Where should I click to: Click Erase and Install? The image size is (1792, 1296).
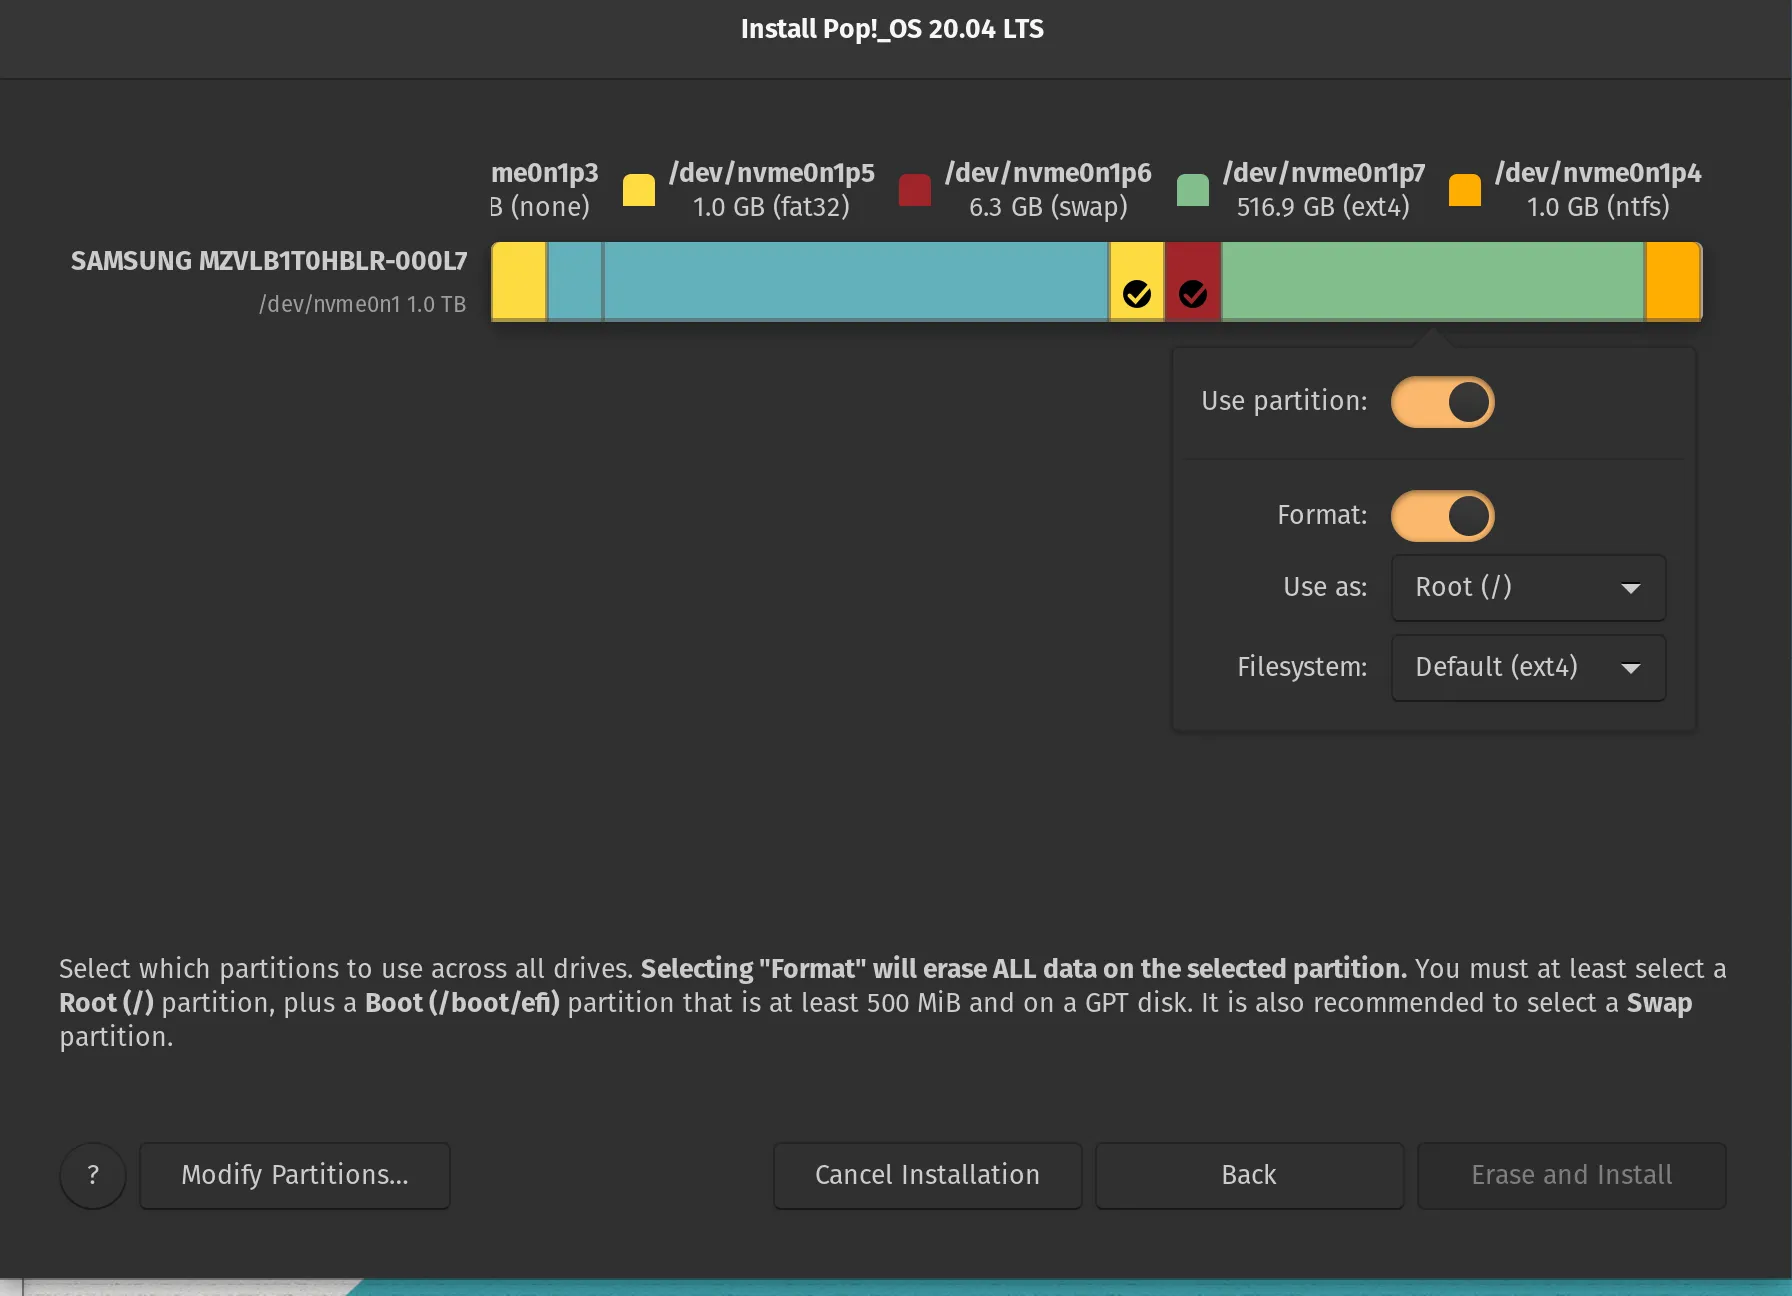[1572, 1176]
